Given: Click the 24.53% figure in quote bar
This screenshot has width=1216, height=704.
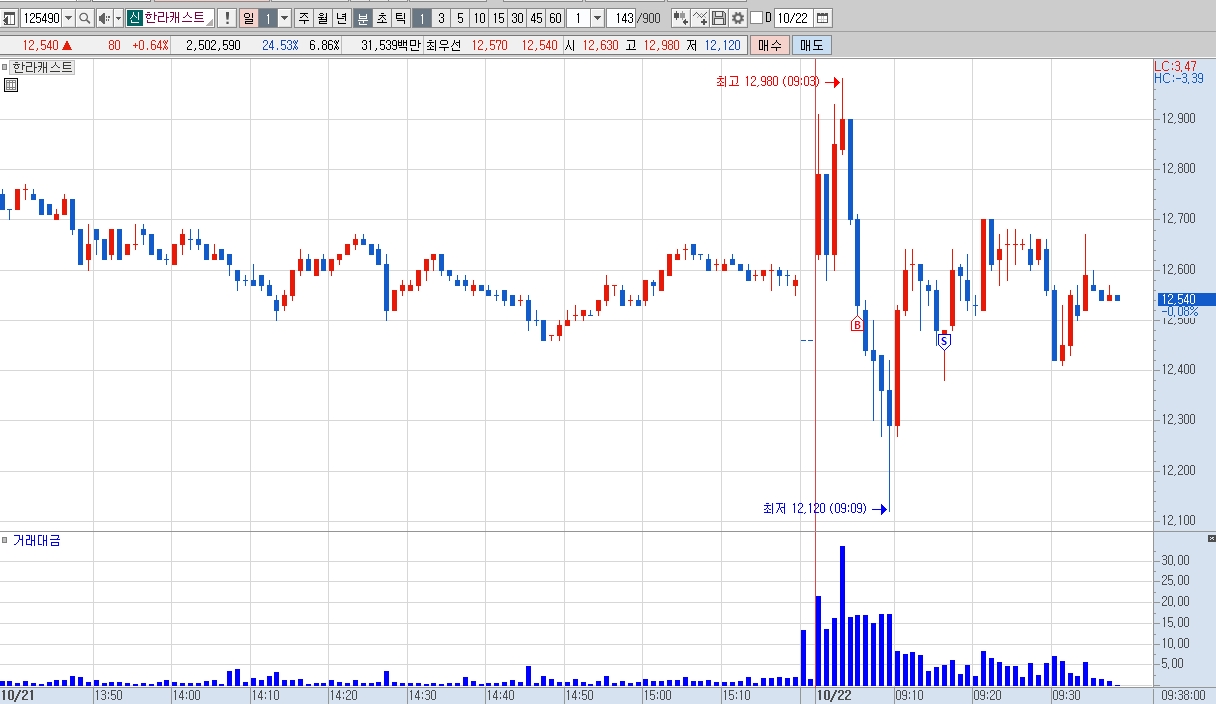Looking at the screenshot, I should (x=280, y=45).
